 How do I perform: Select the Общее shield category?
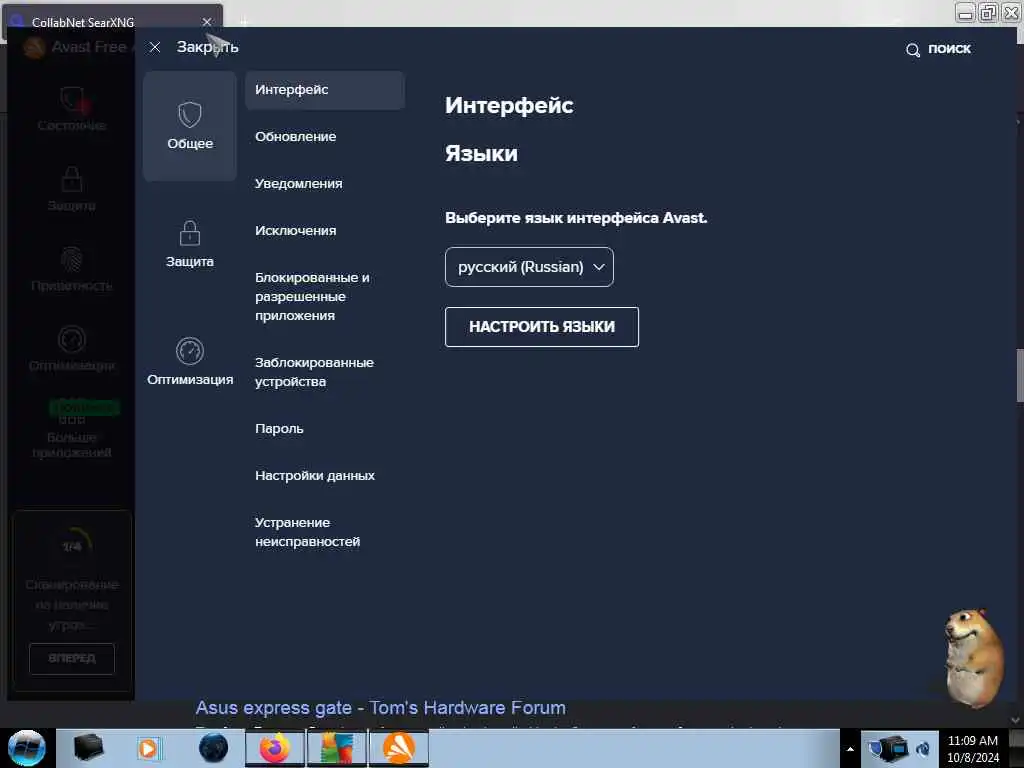(190, 125)
